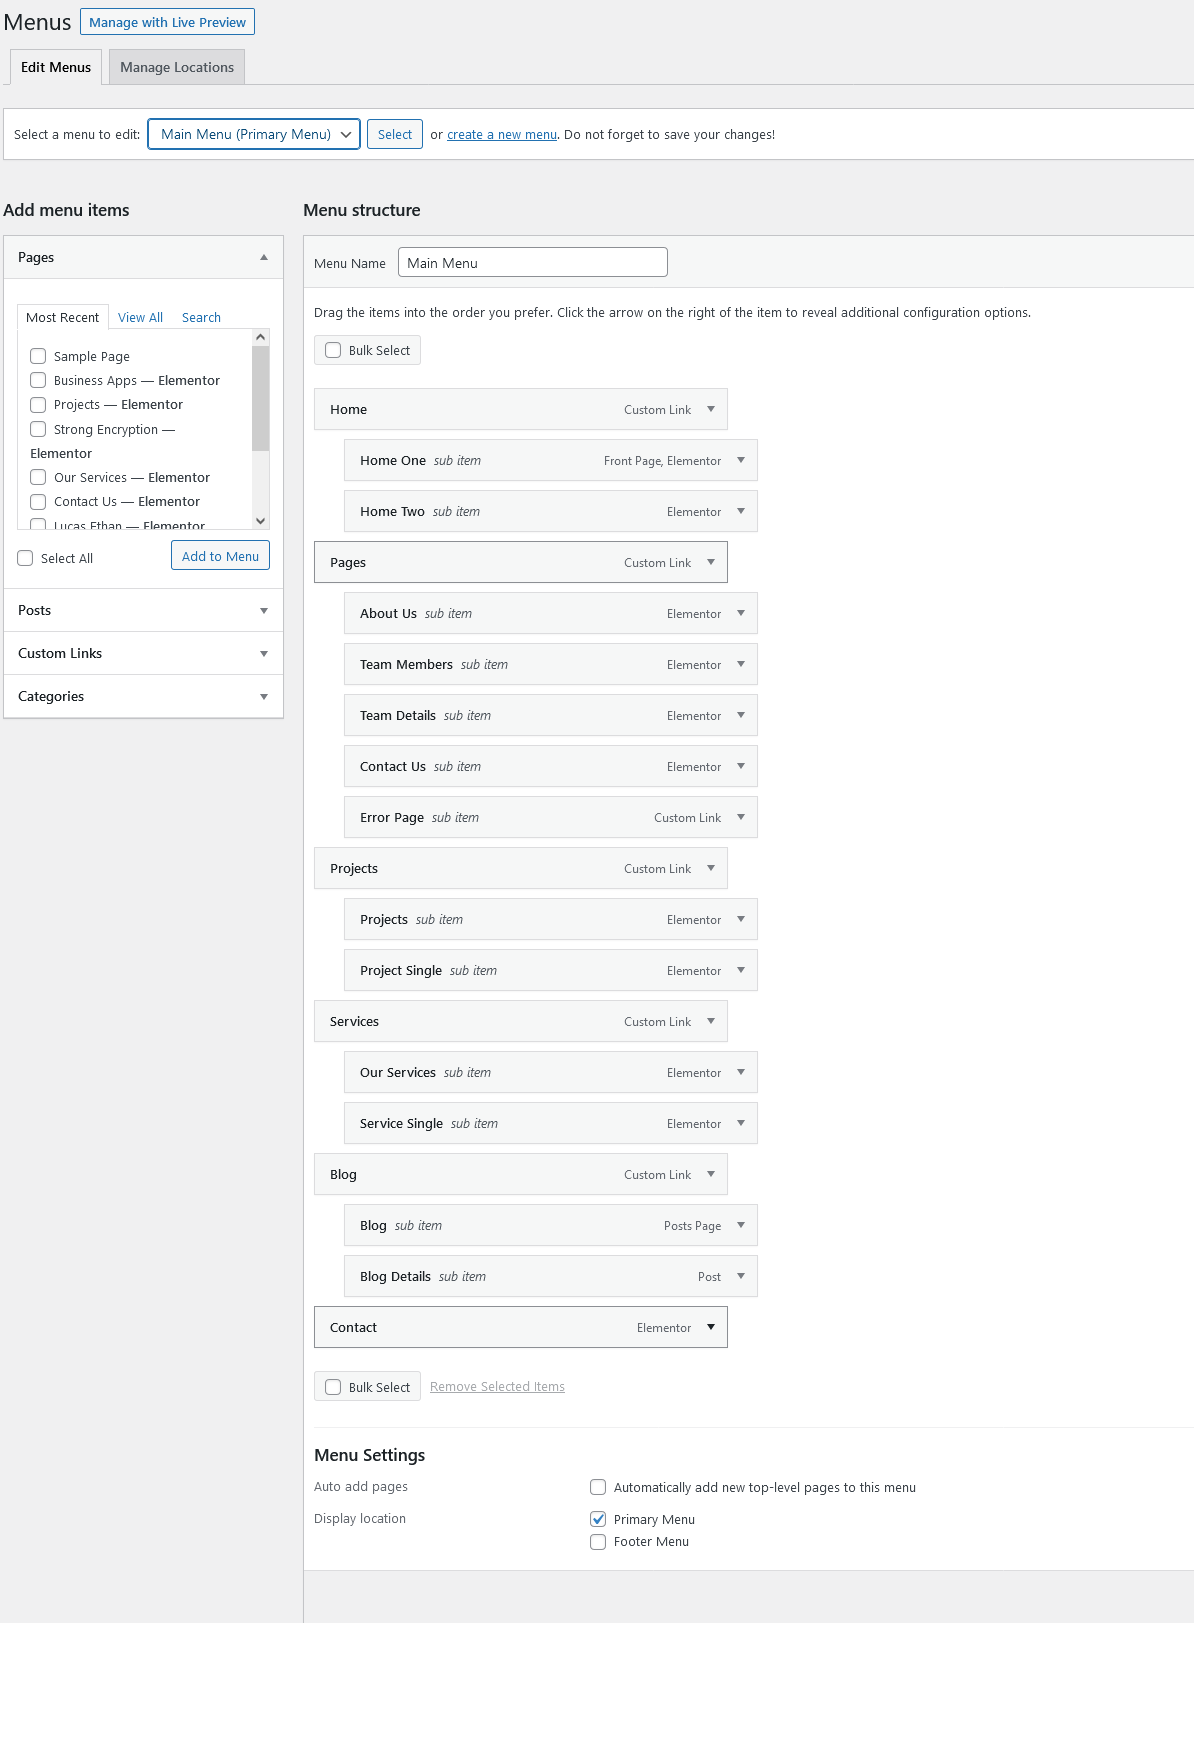Viewport: 1194px width, 1750px height.
Task: Expand the Home One sub item arrow
Action: [x=741, y=460]
